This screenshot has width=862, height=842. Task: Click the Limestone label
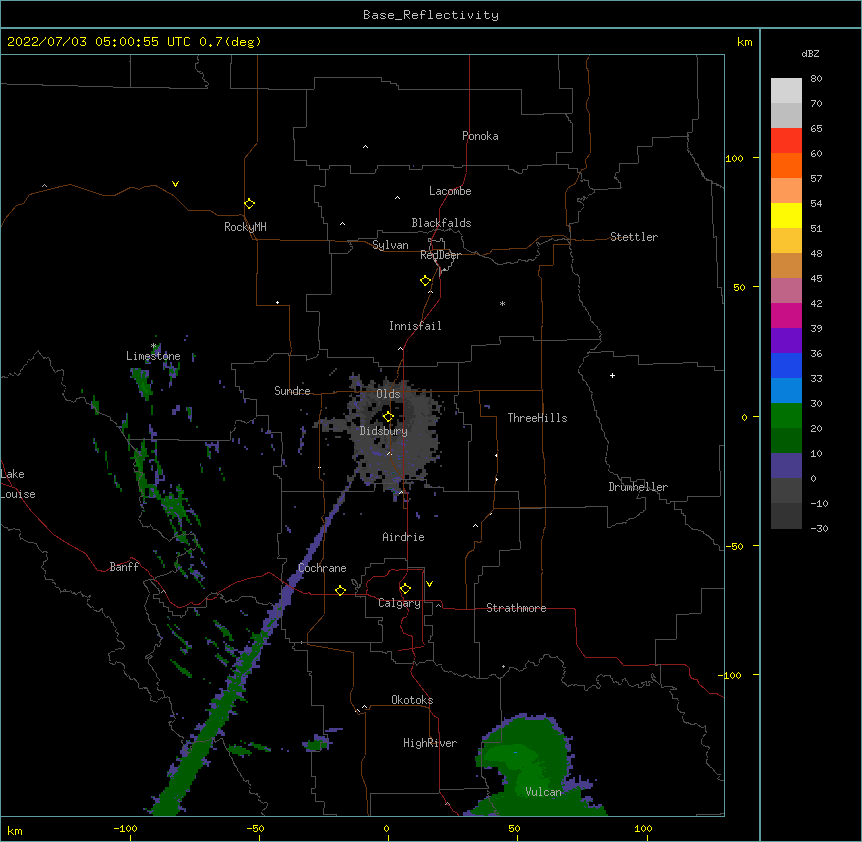click(x=153, y=356)
